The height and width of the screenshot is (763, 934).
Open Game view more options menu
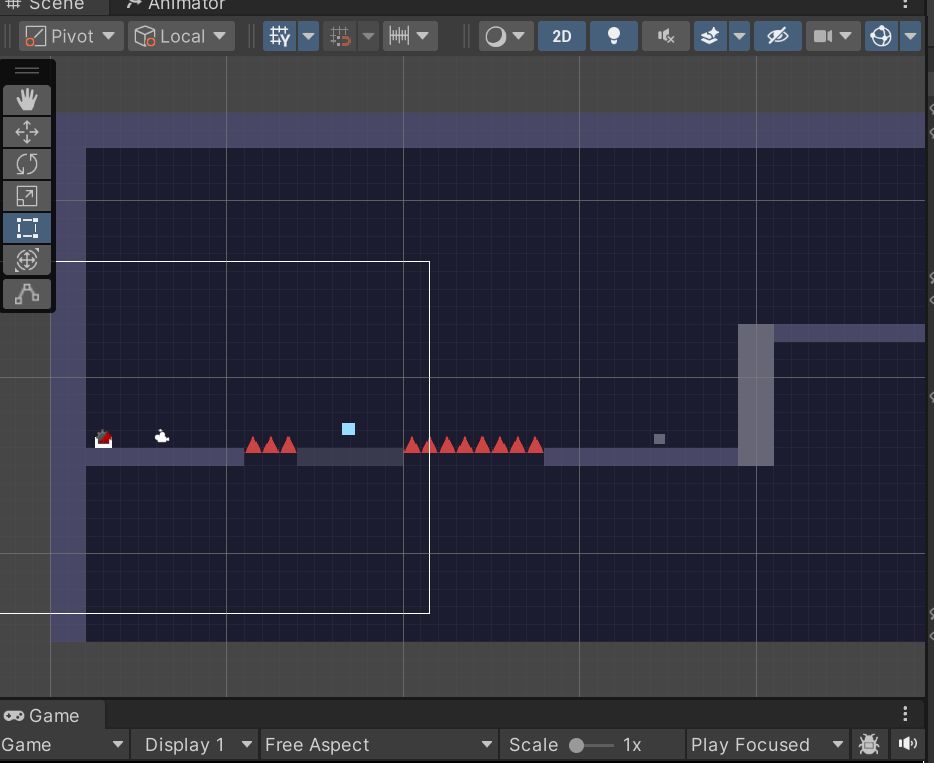(x=905, y=714)
